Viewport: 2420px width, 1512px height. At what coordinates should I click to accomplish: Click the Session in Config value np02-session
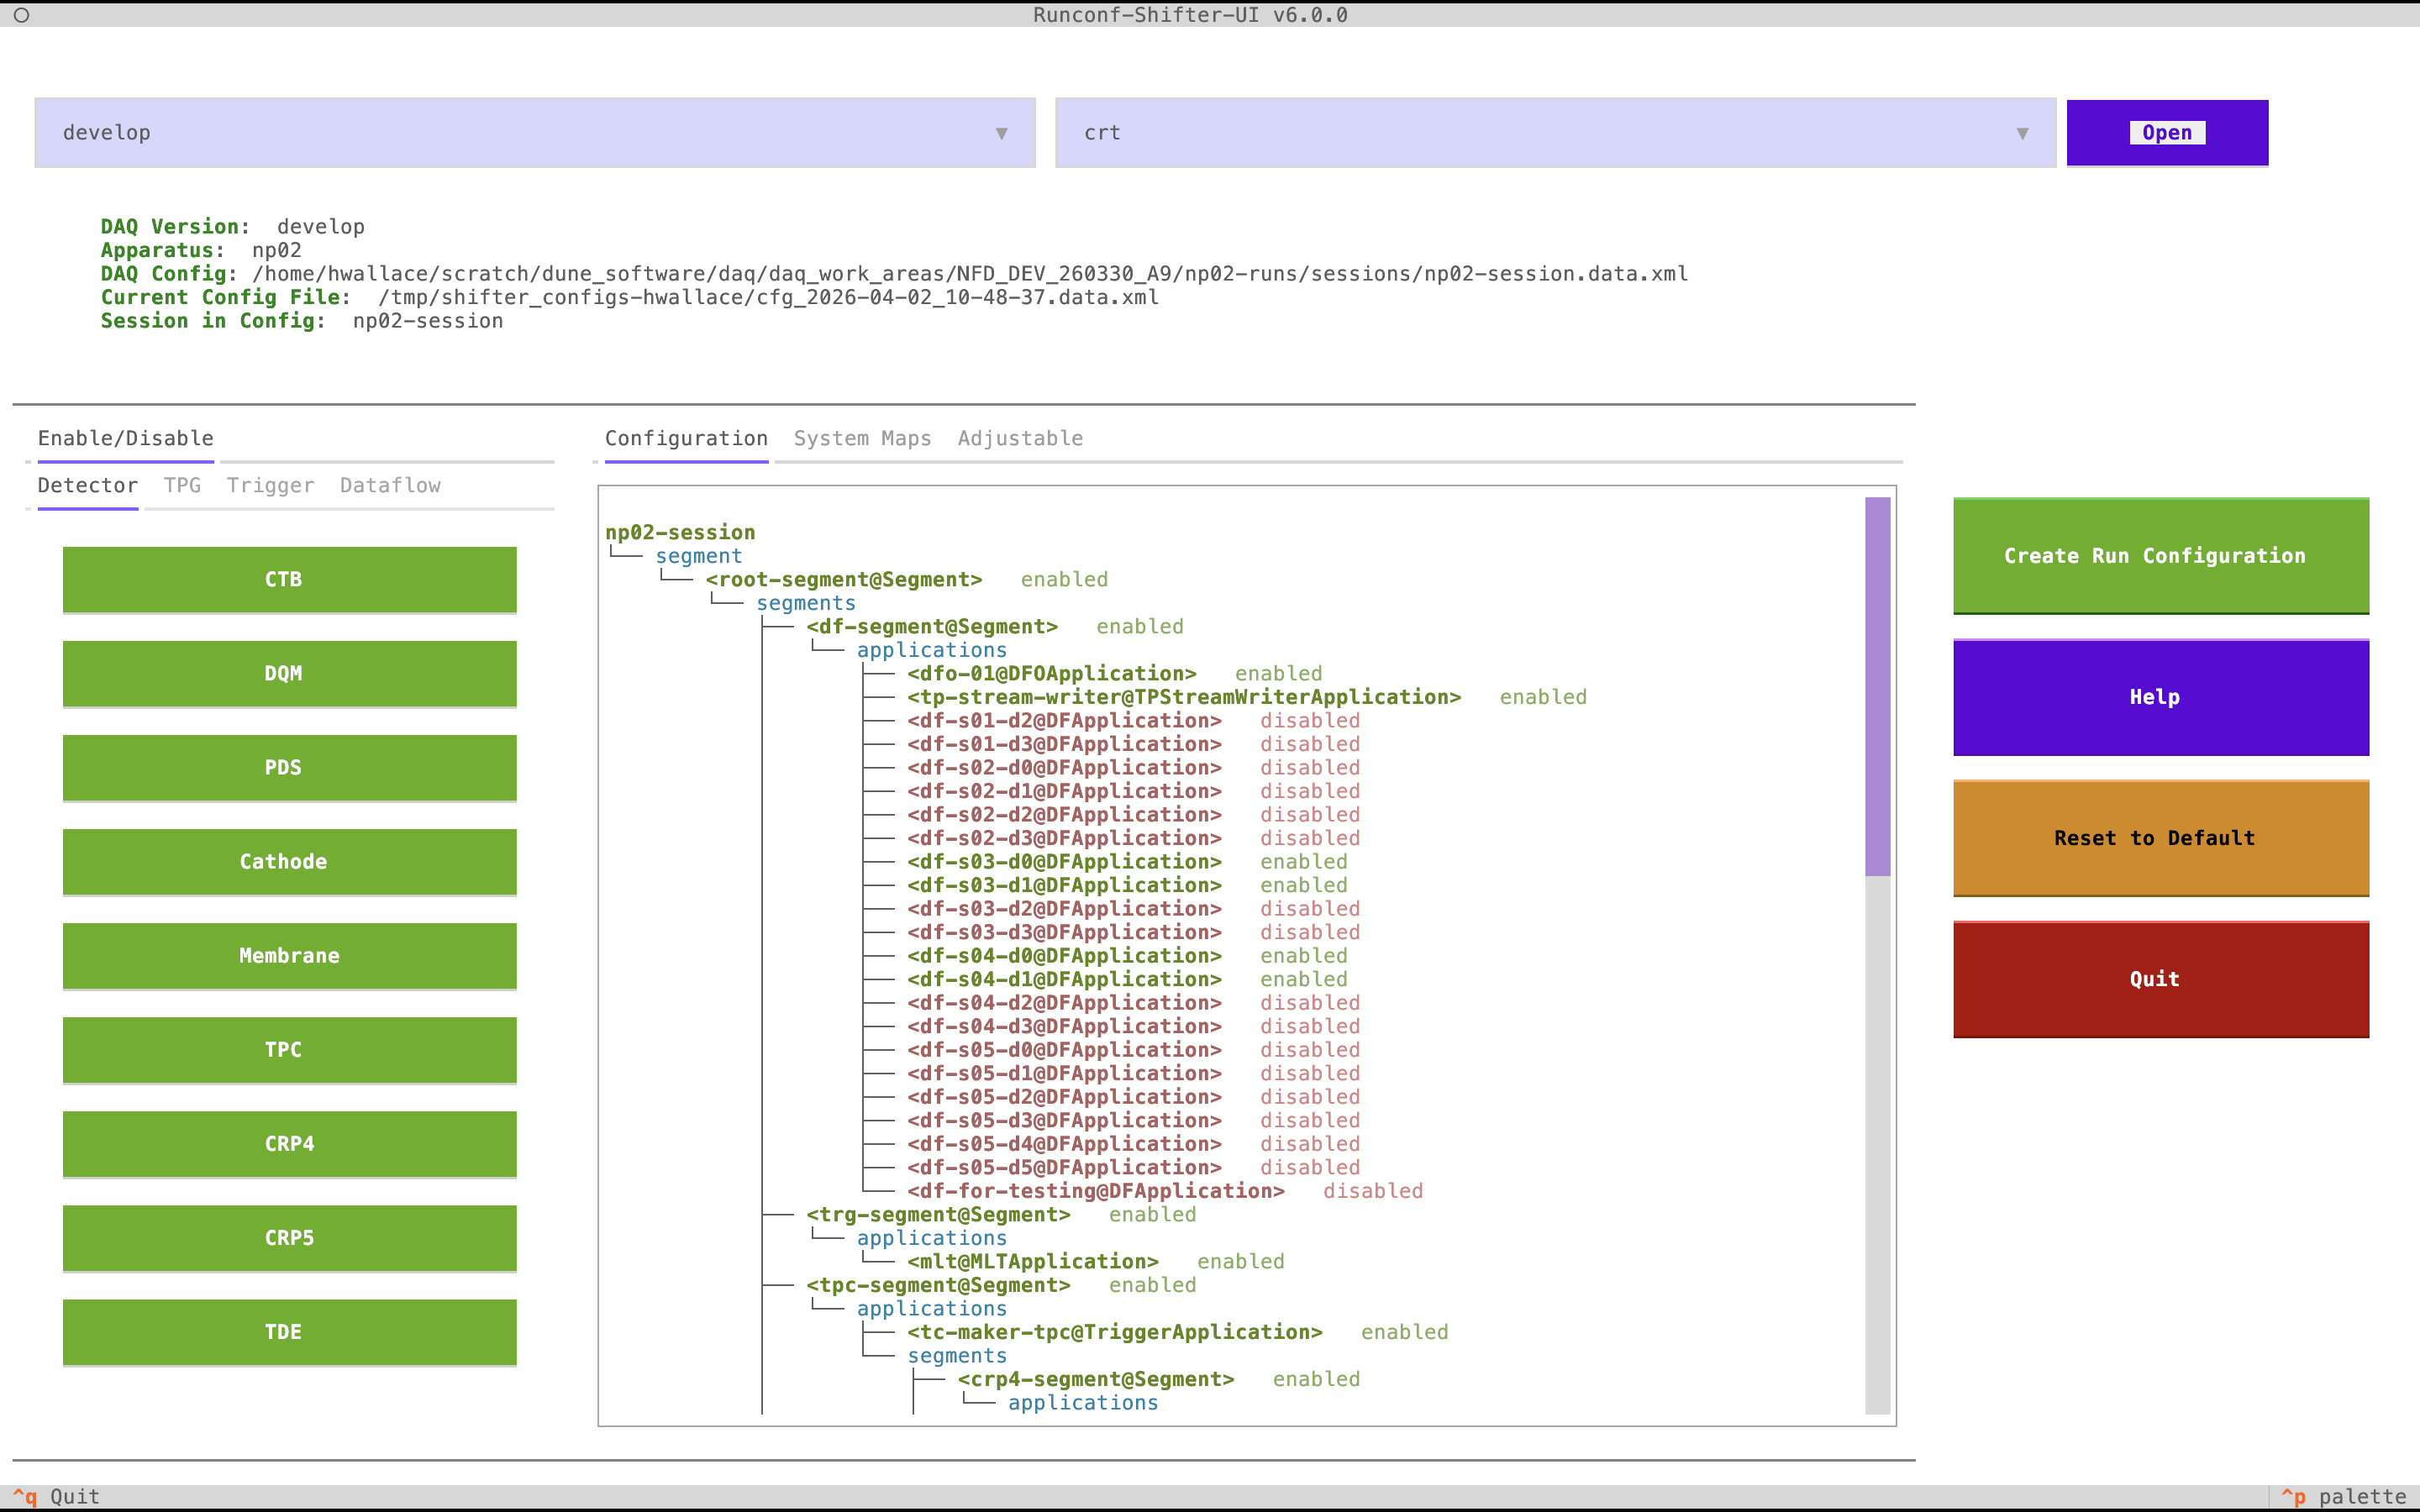coord(428,321)
